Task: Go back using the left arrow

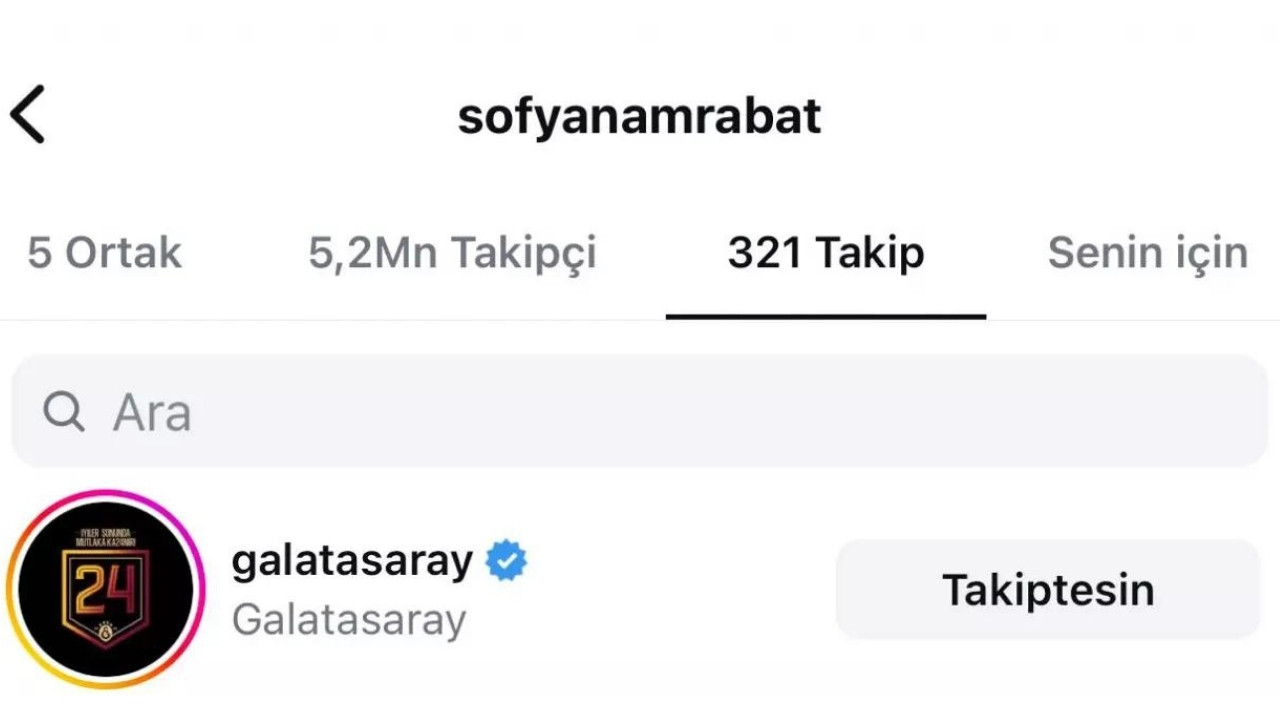Action: click(28, 114)
